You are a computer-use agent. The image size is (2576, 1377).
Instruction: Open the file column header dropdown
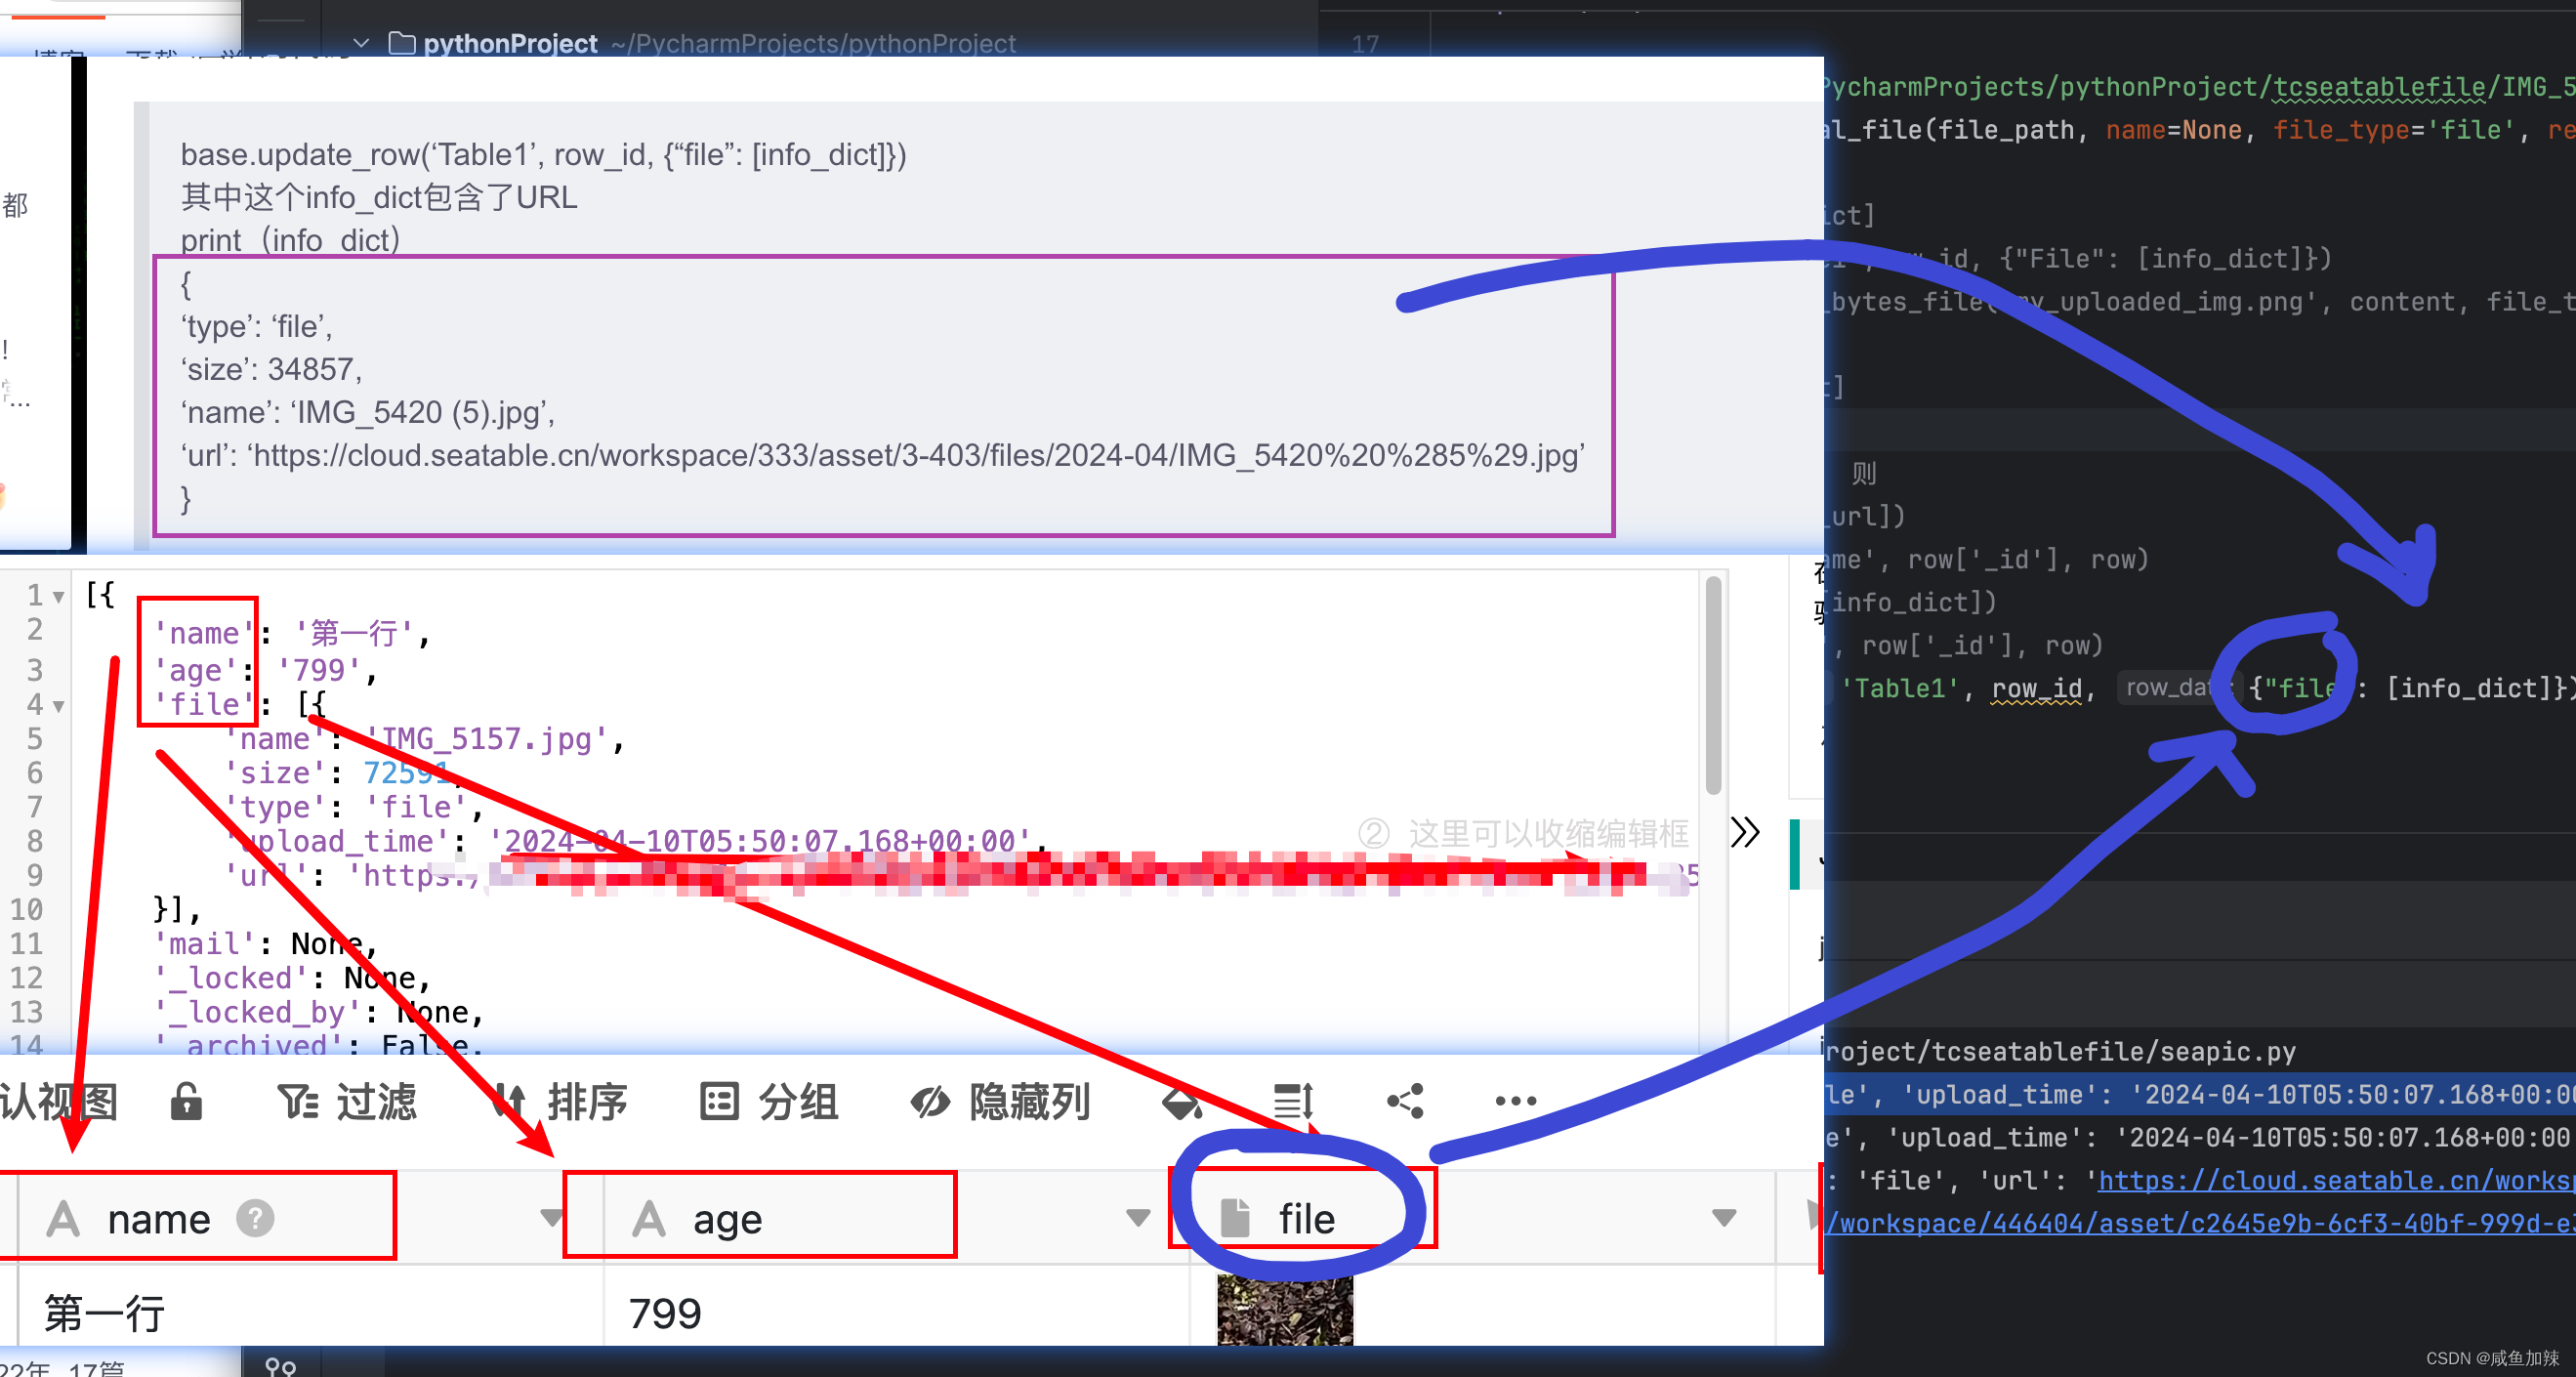point(1723,1218)
